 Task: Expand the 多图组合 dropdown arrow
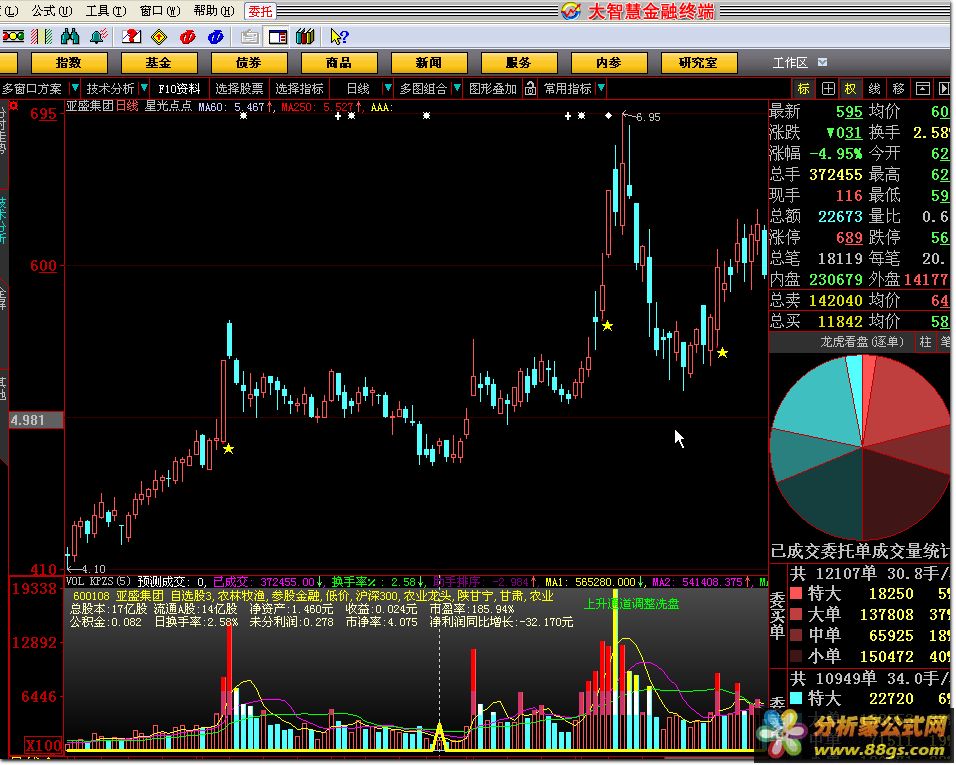point(457,88)
